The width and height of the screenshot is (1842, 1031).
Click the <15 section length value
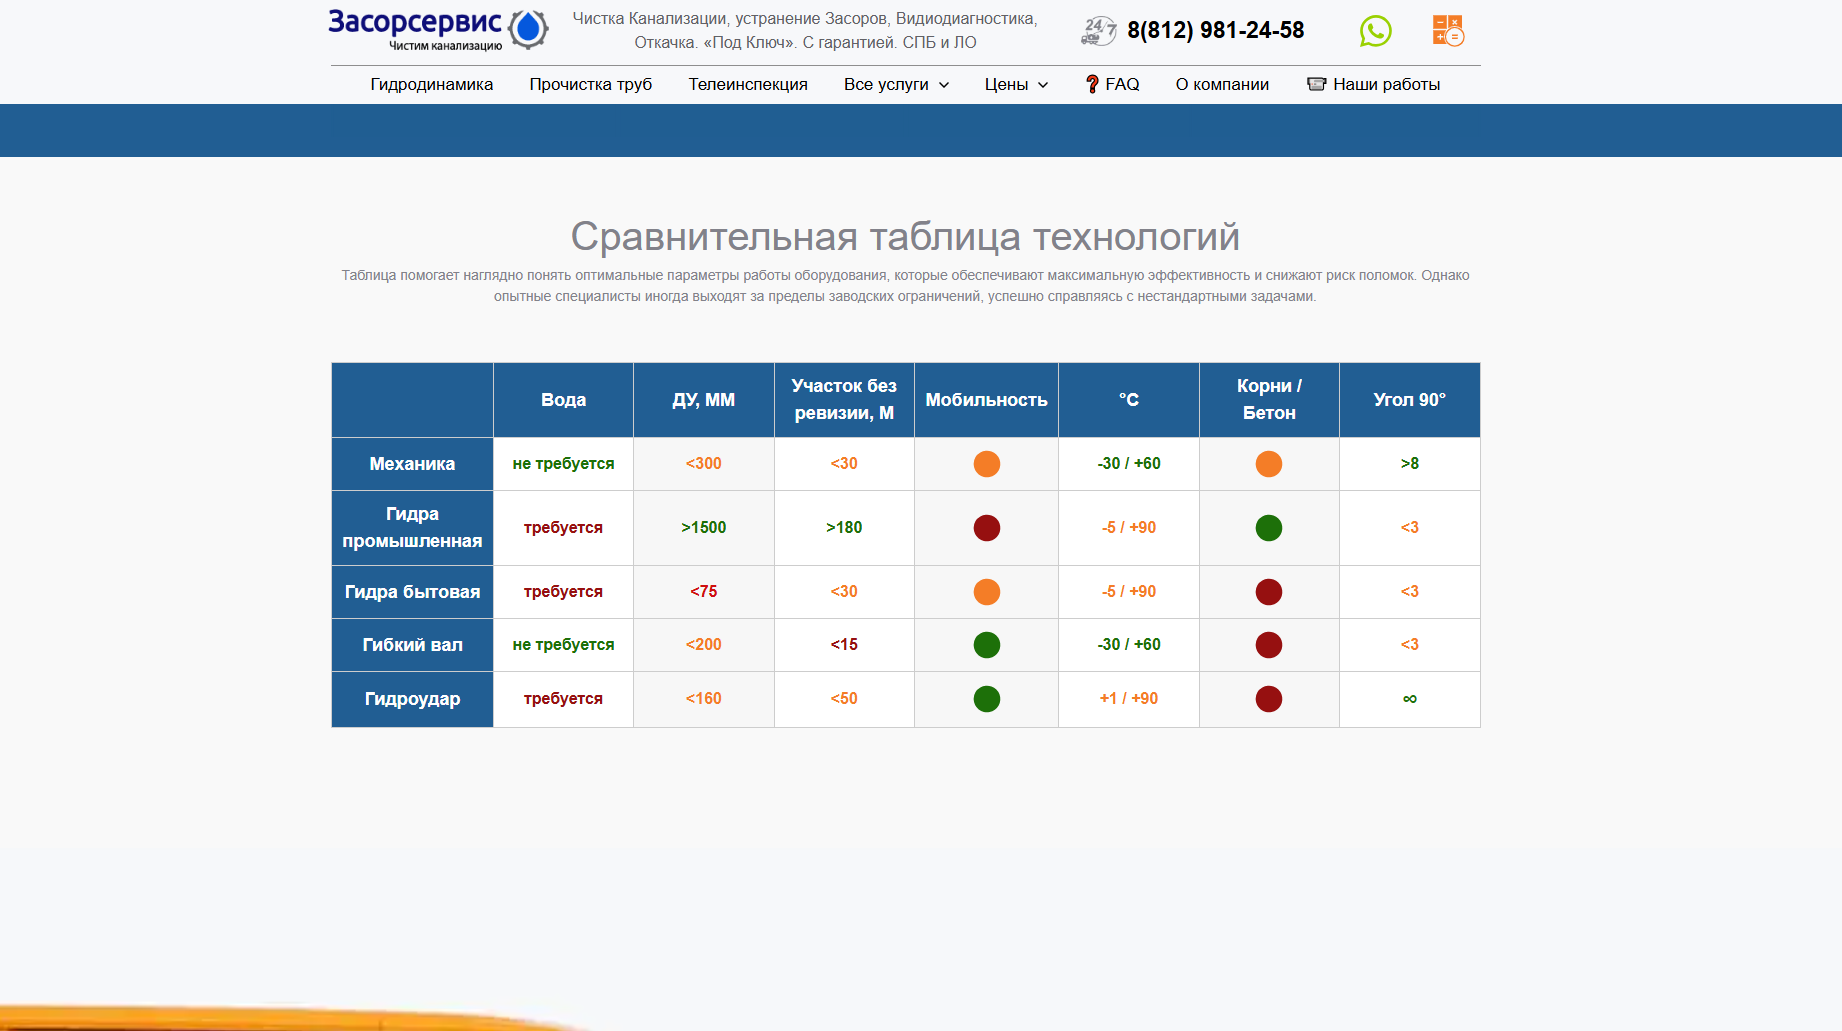click(x=844, y=645)
